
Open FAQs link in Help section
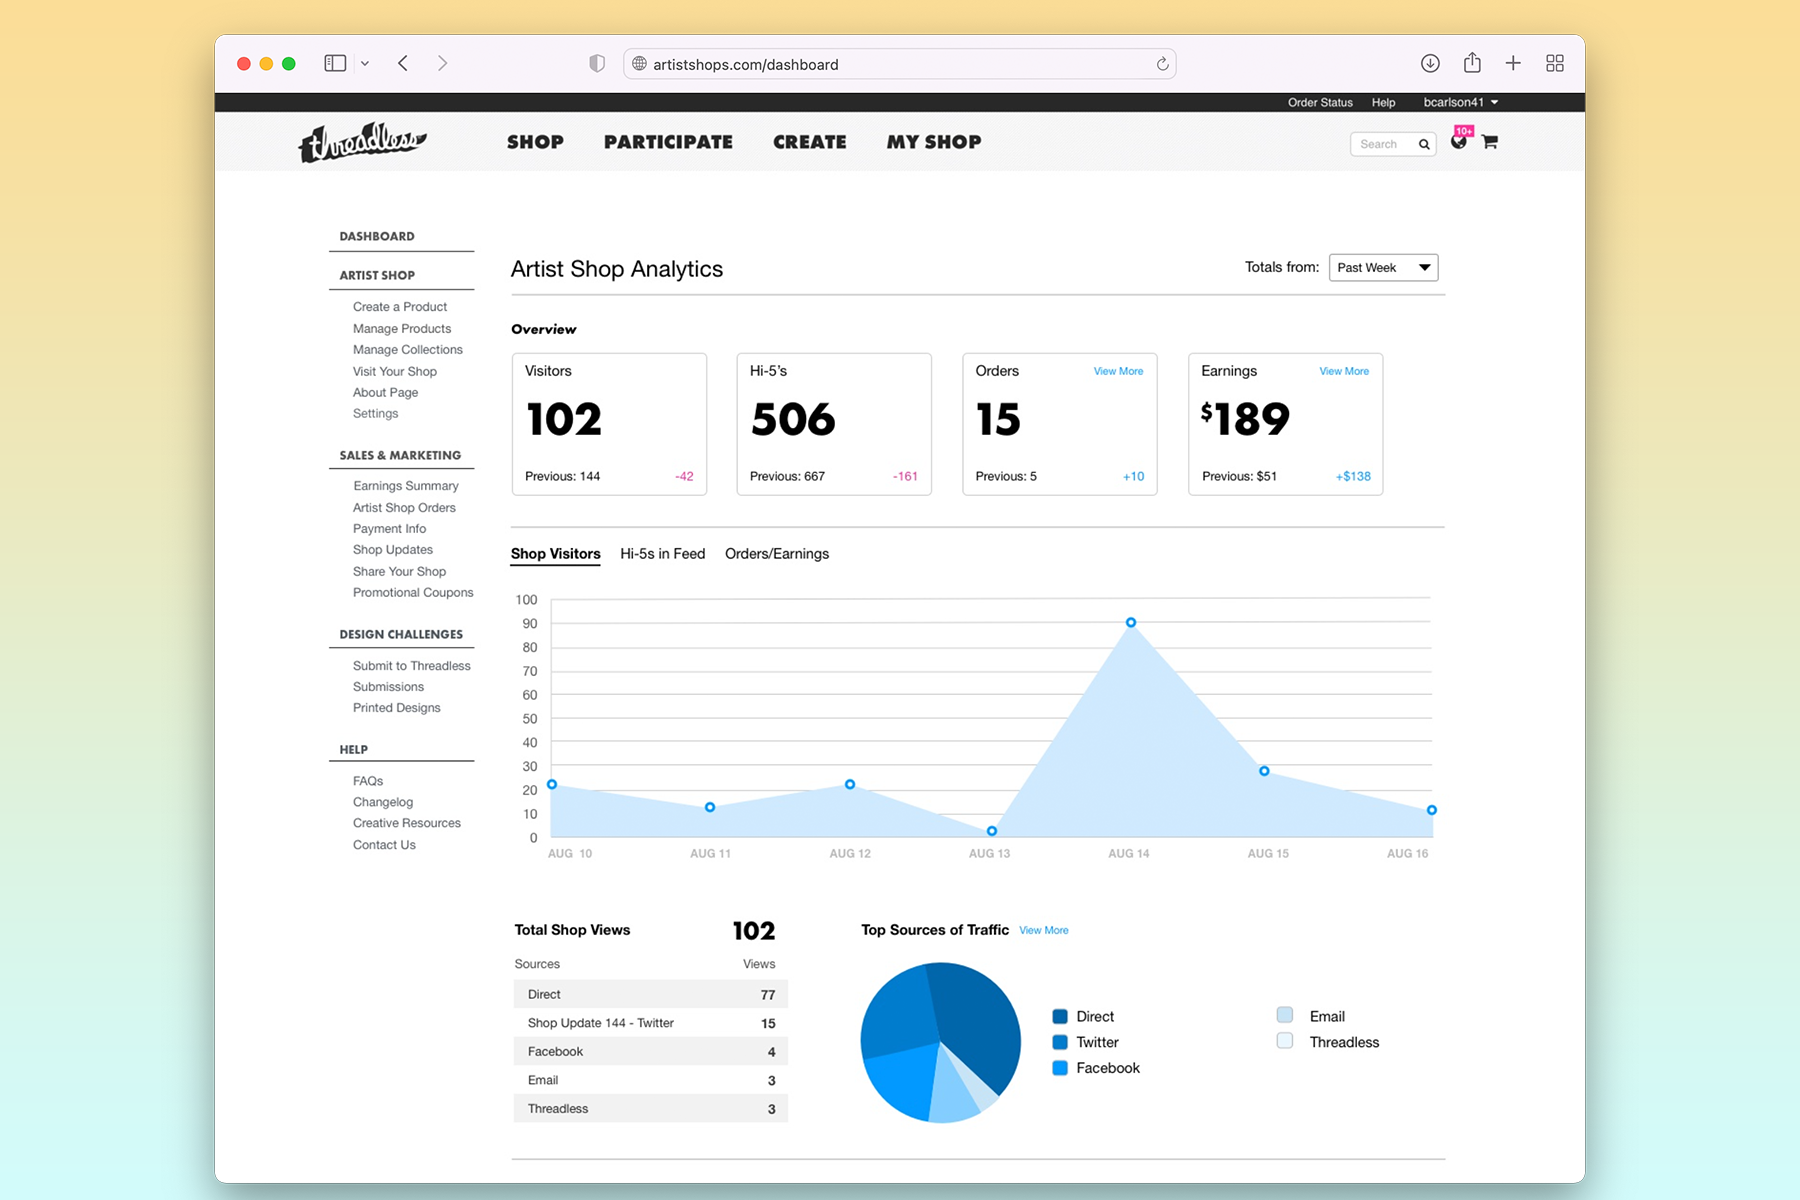368,781
